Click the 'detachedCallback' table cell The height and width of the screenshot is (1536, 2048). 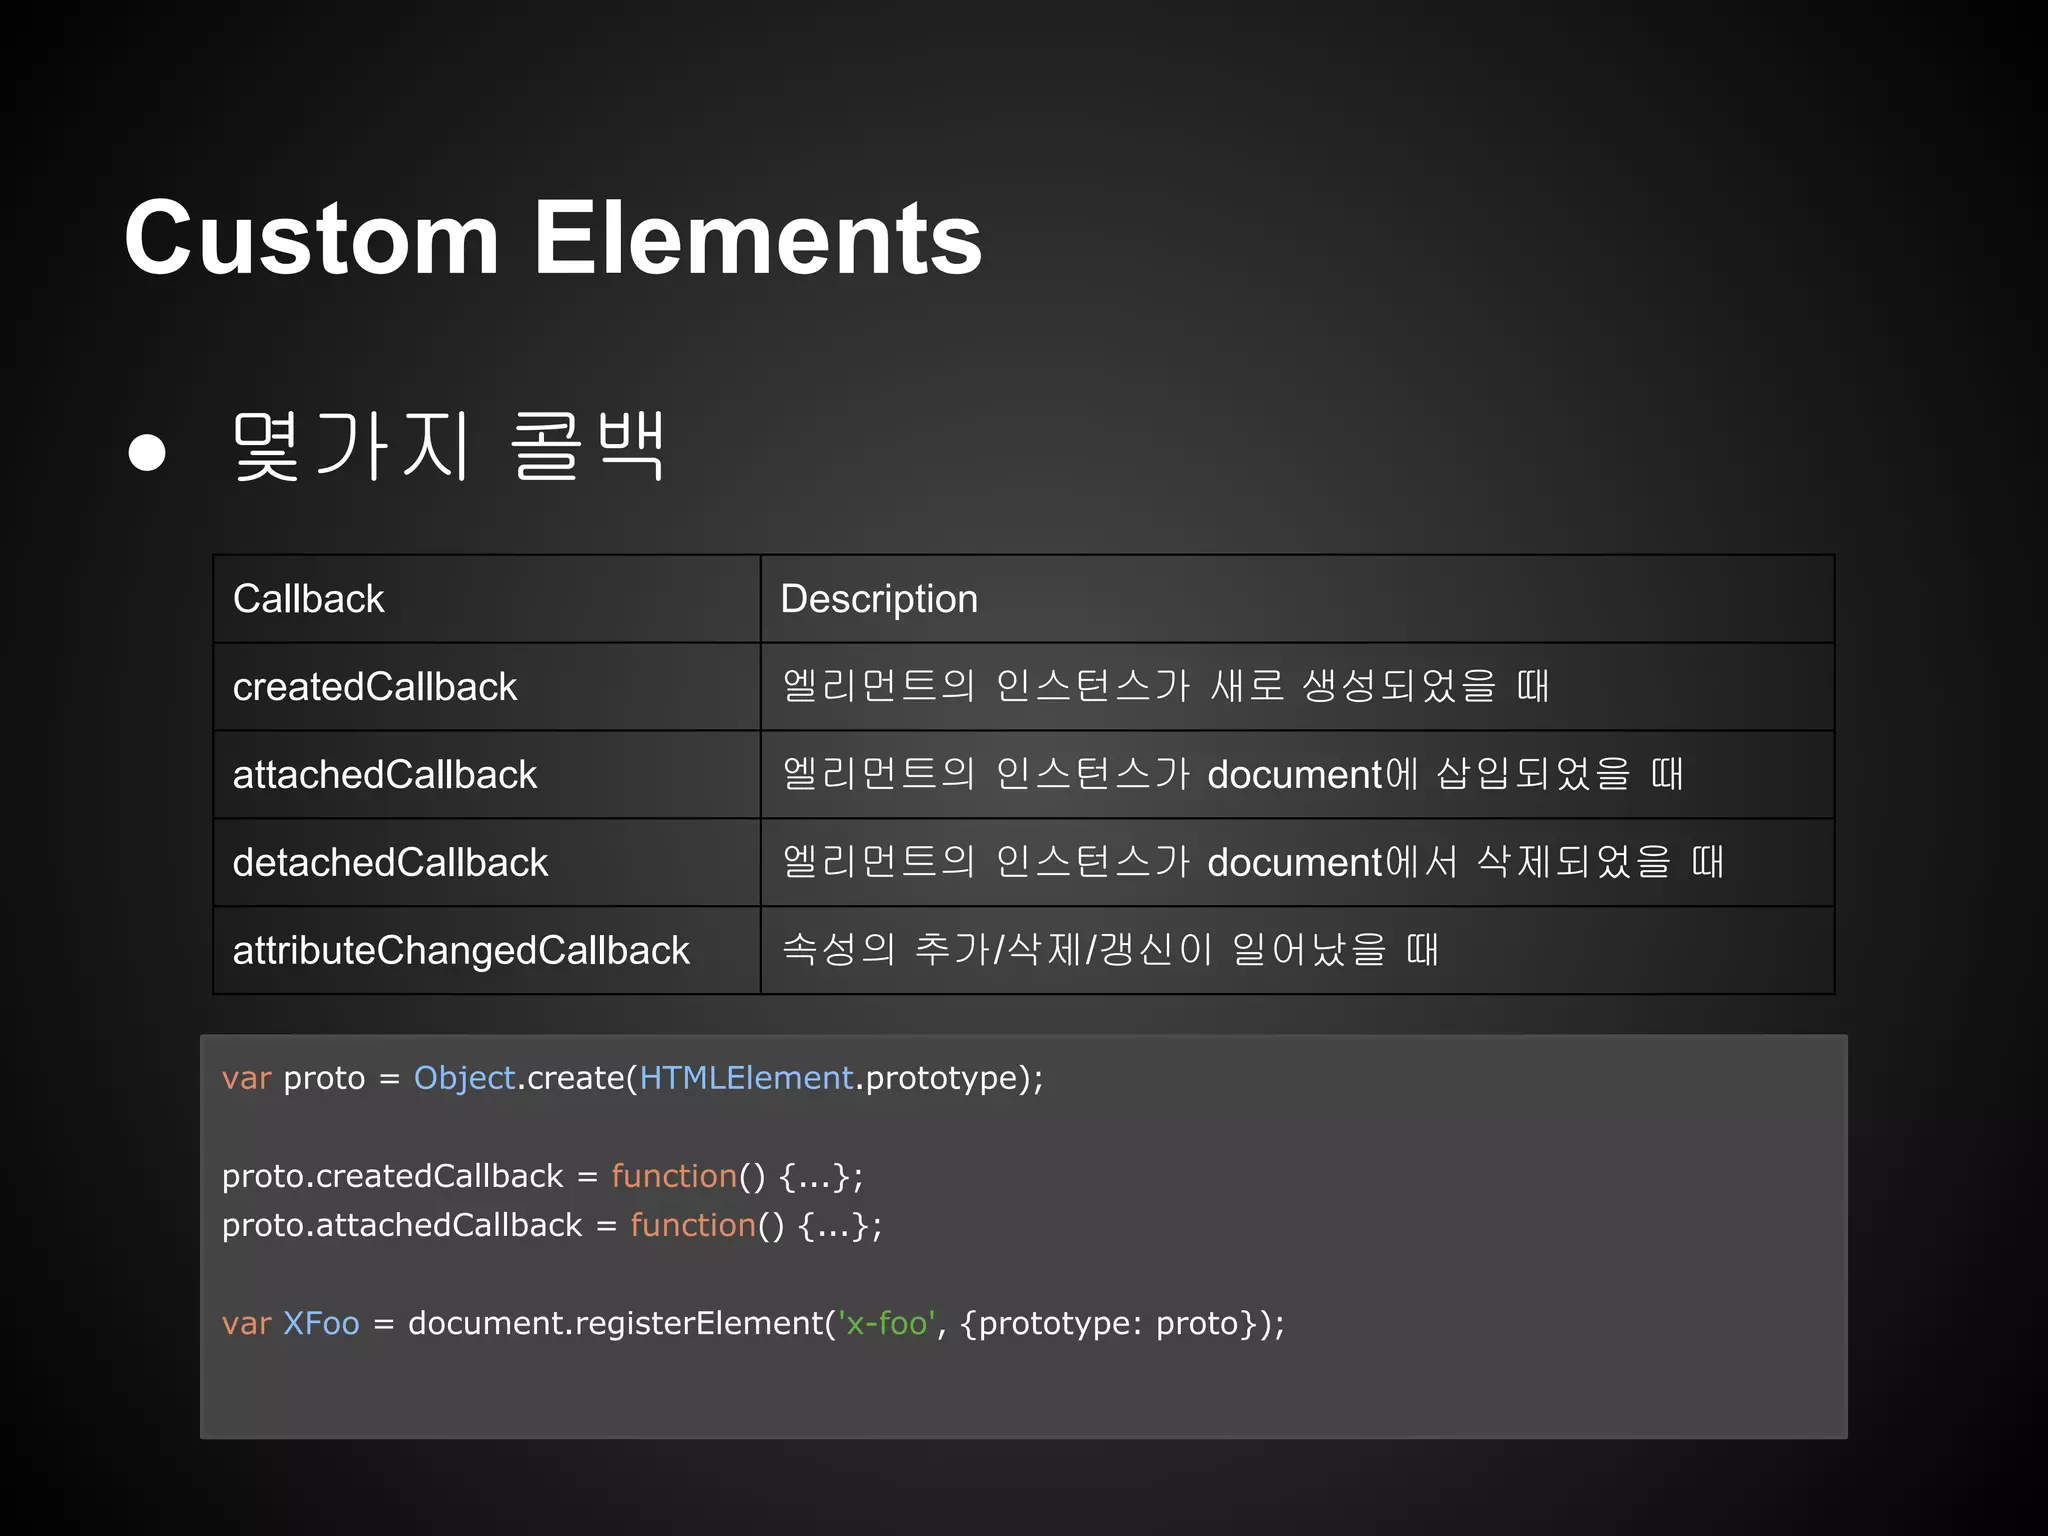click(x=487, y=863)
